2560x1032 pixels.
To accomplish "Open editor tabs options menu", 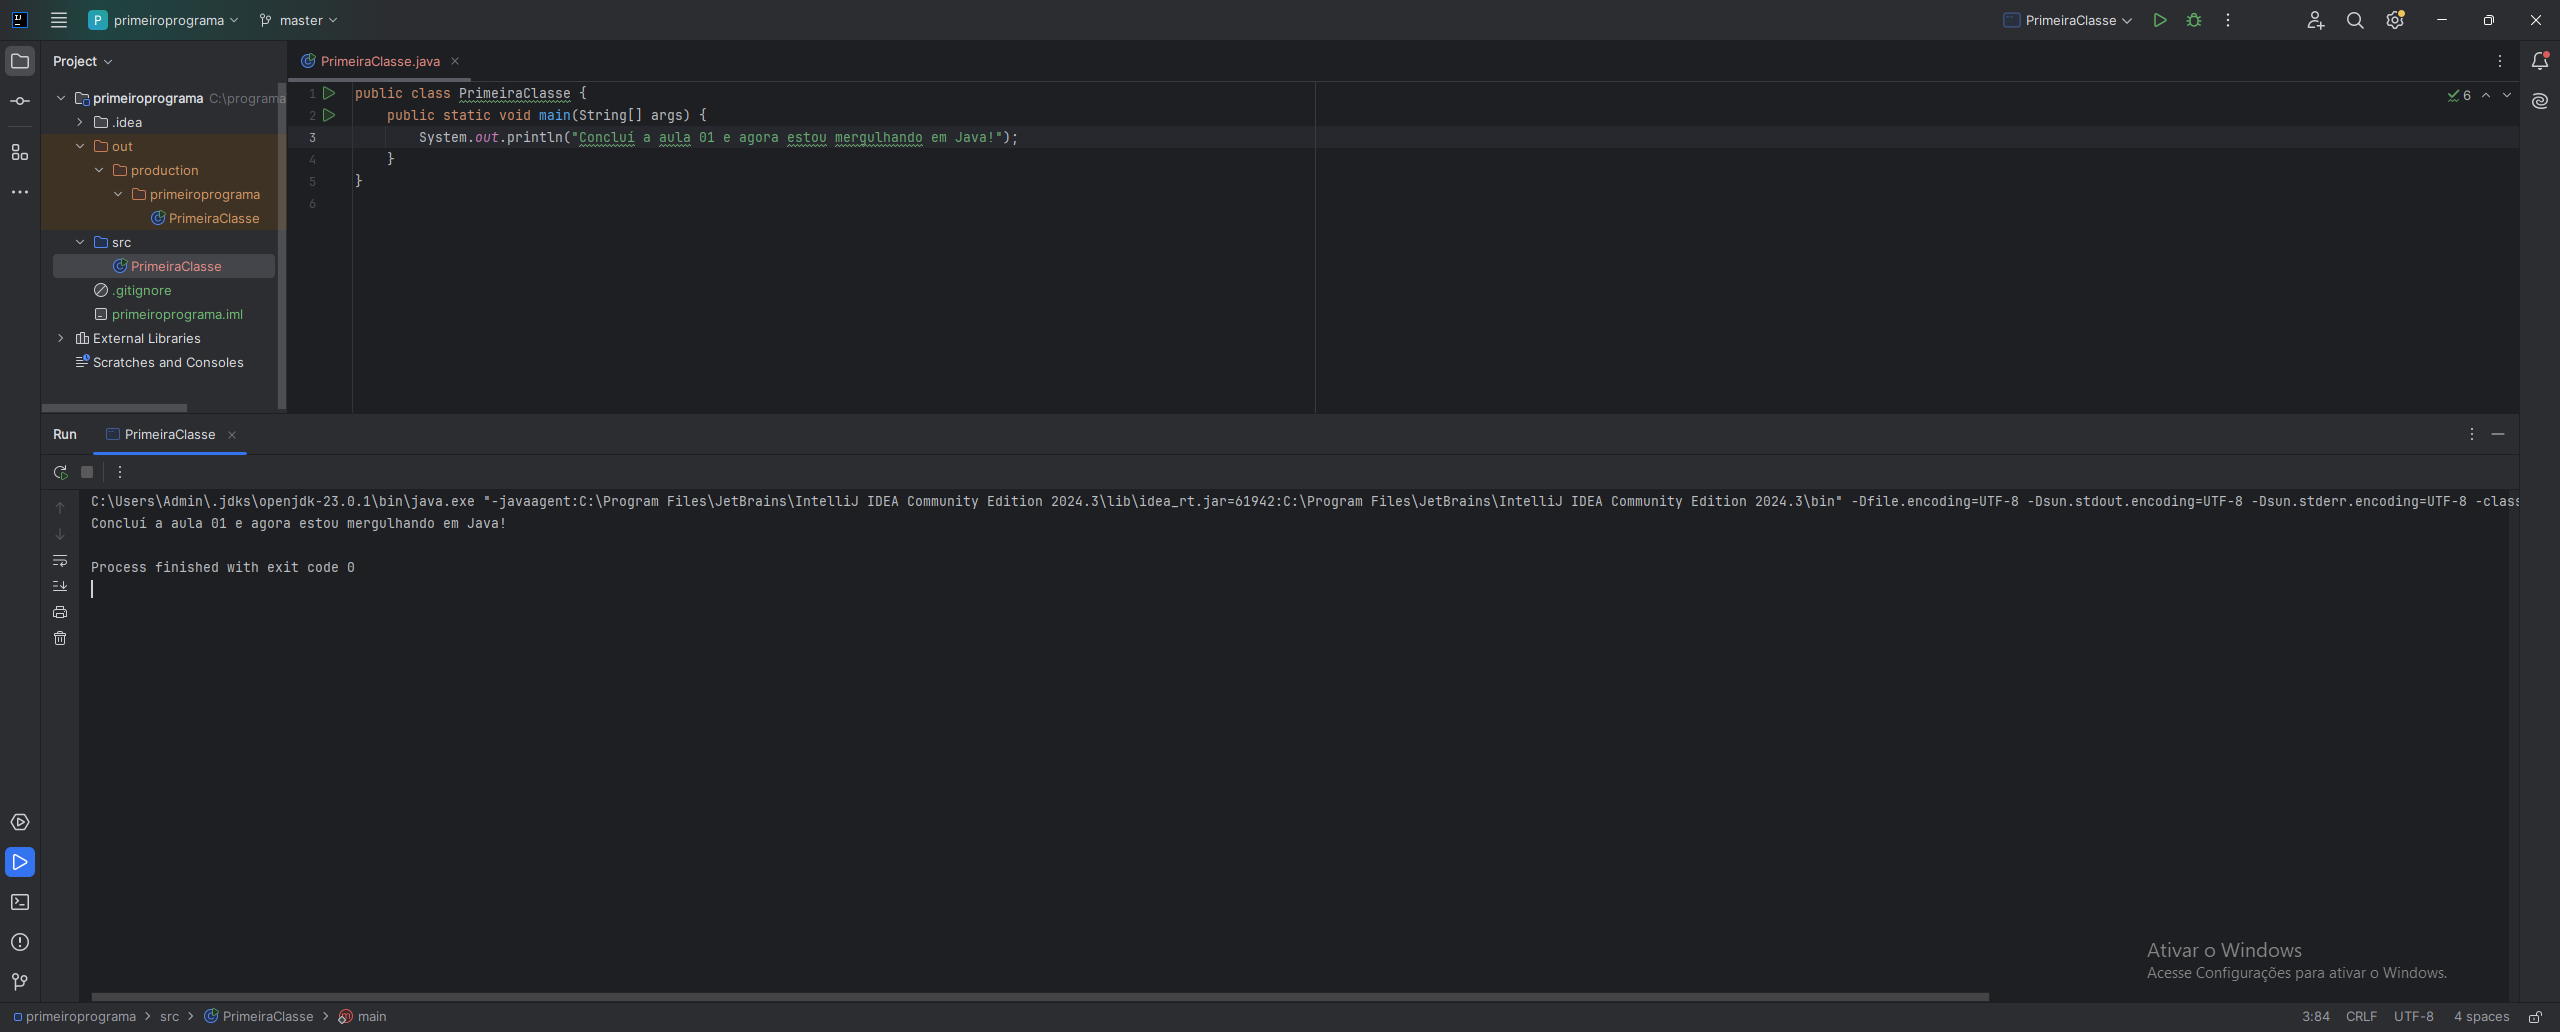I will click(x=2500, y=61).
